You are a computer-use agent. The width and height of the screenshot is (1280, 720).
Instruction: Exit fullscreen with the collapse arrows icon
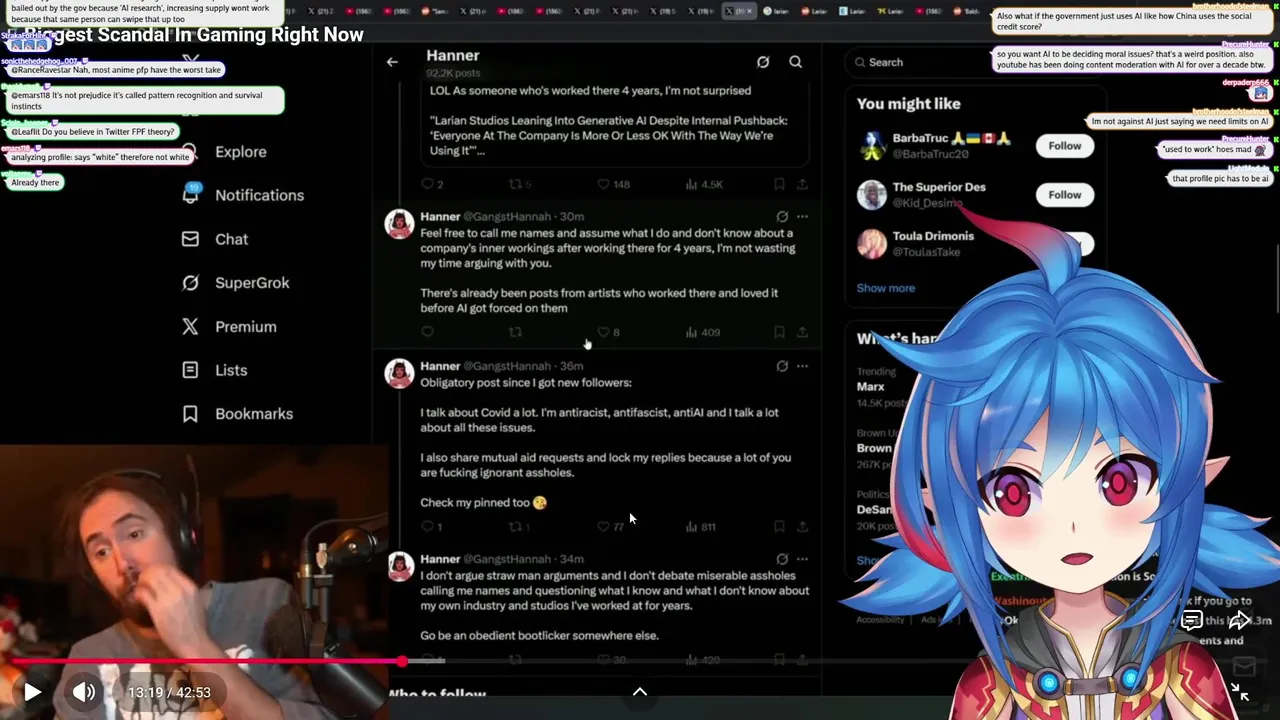click(1239, 691)
